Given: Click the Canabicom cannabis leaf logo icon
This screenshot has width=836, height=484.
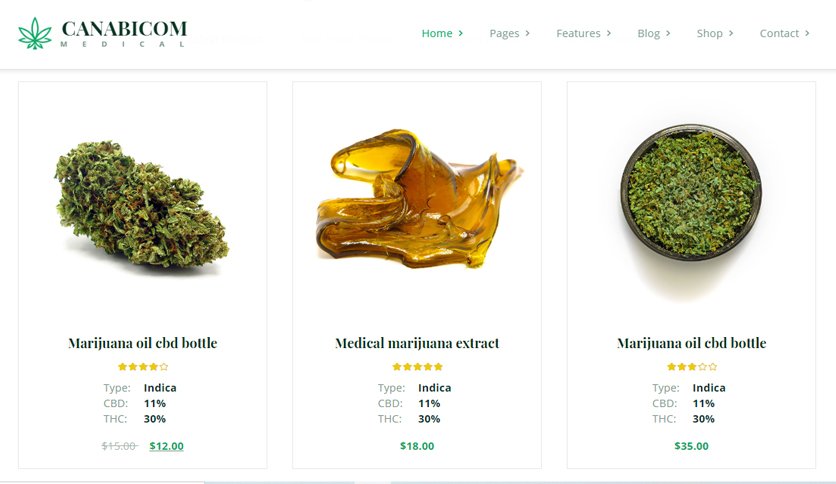Looking at the screenshot, I should point(35,33).
